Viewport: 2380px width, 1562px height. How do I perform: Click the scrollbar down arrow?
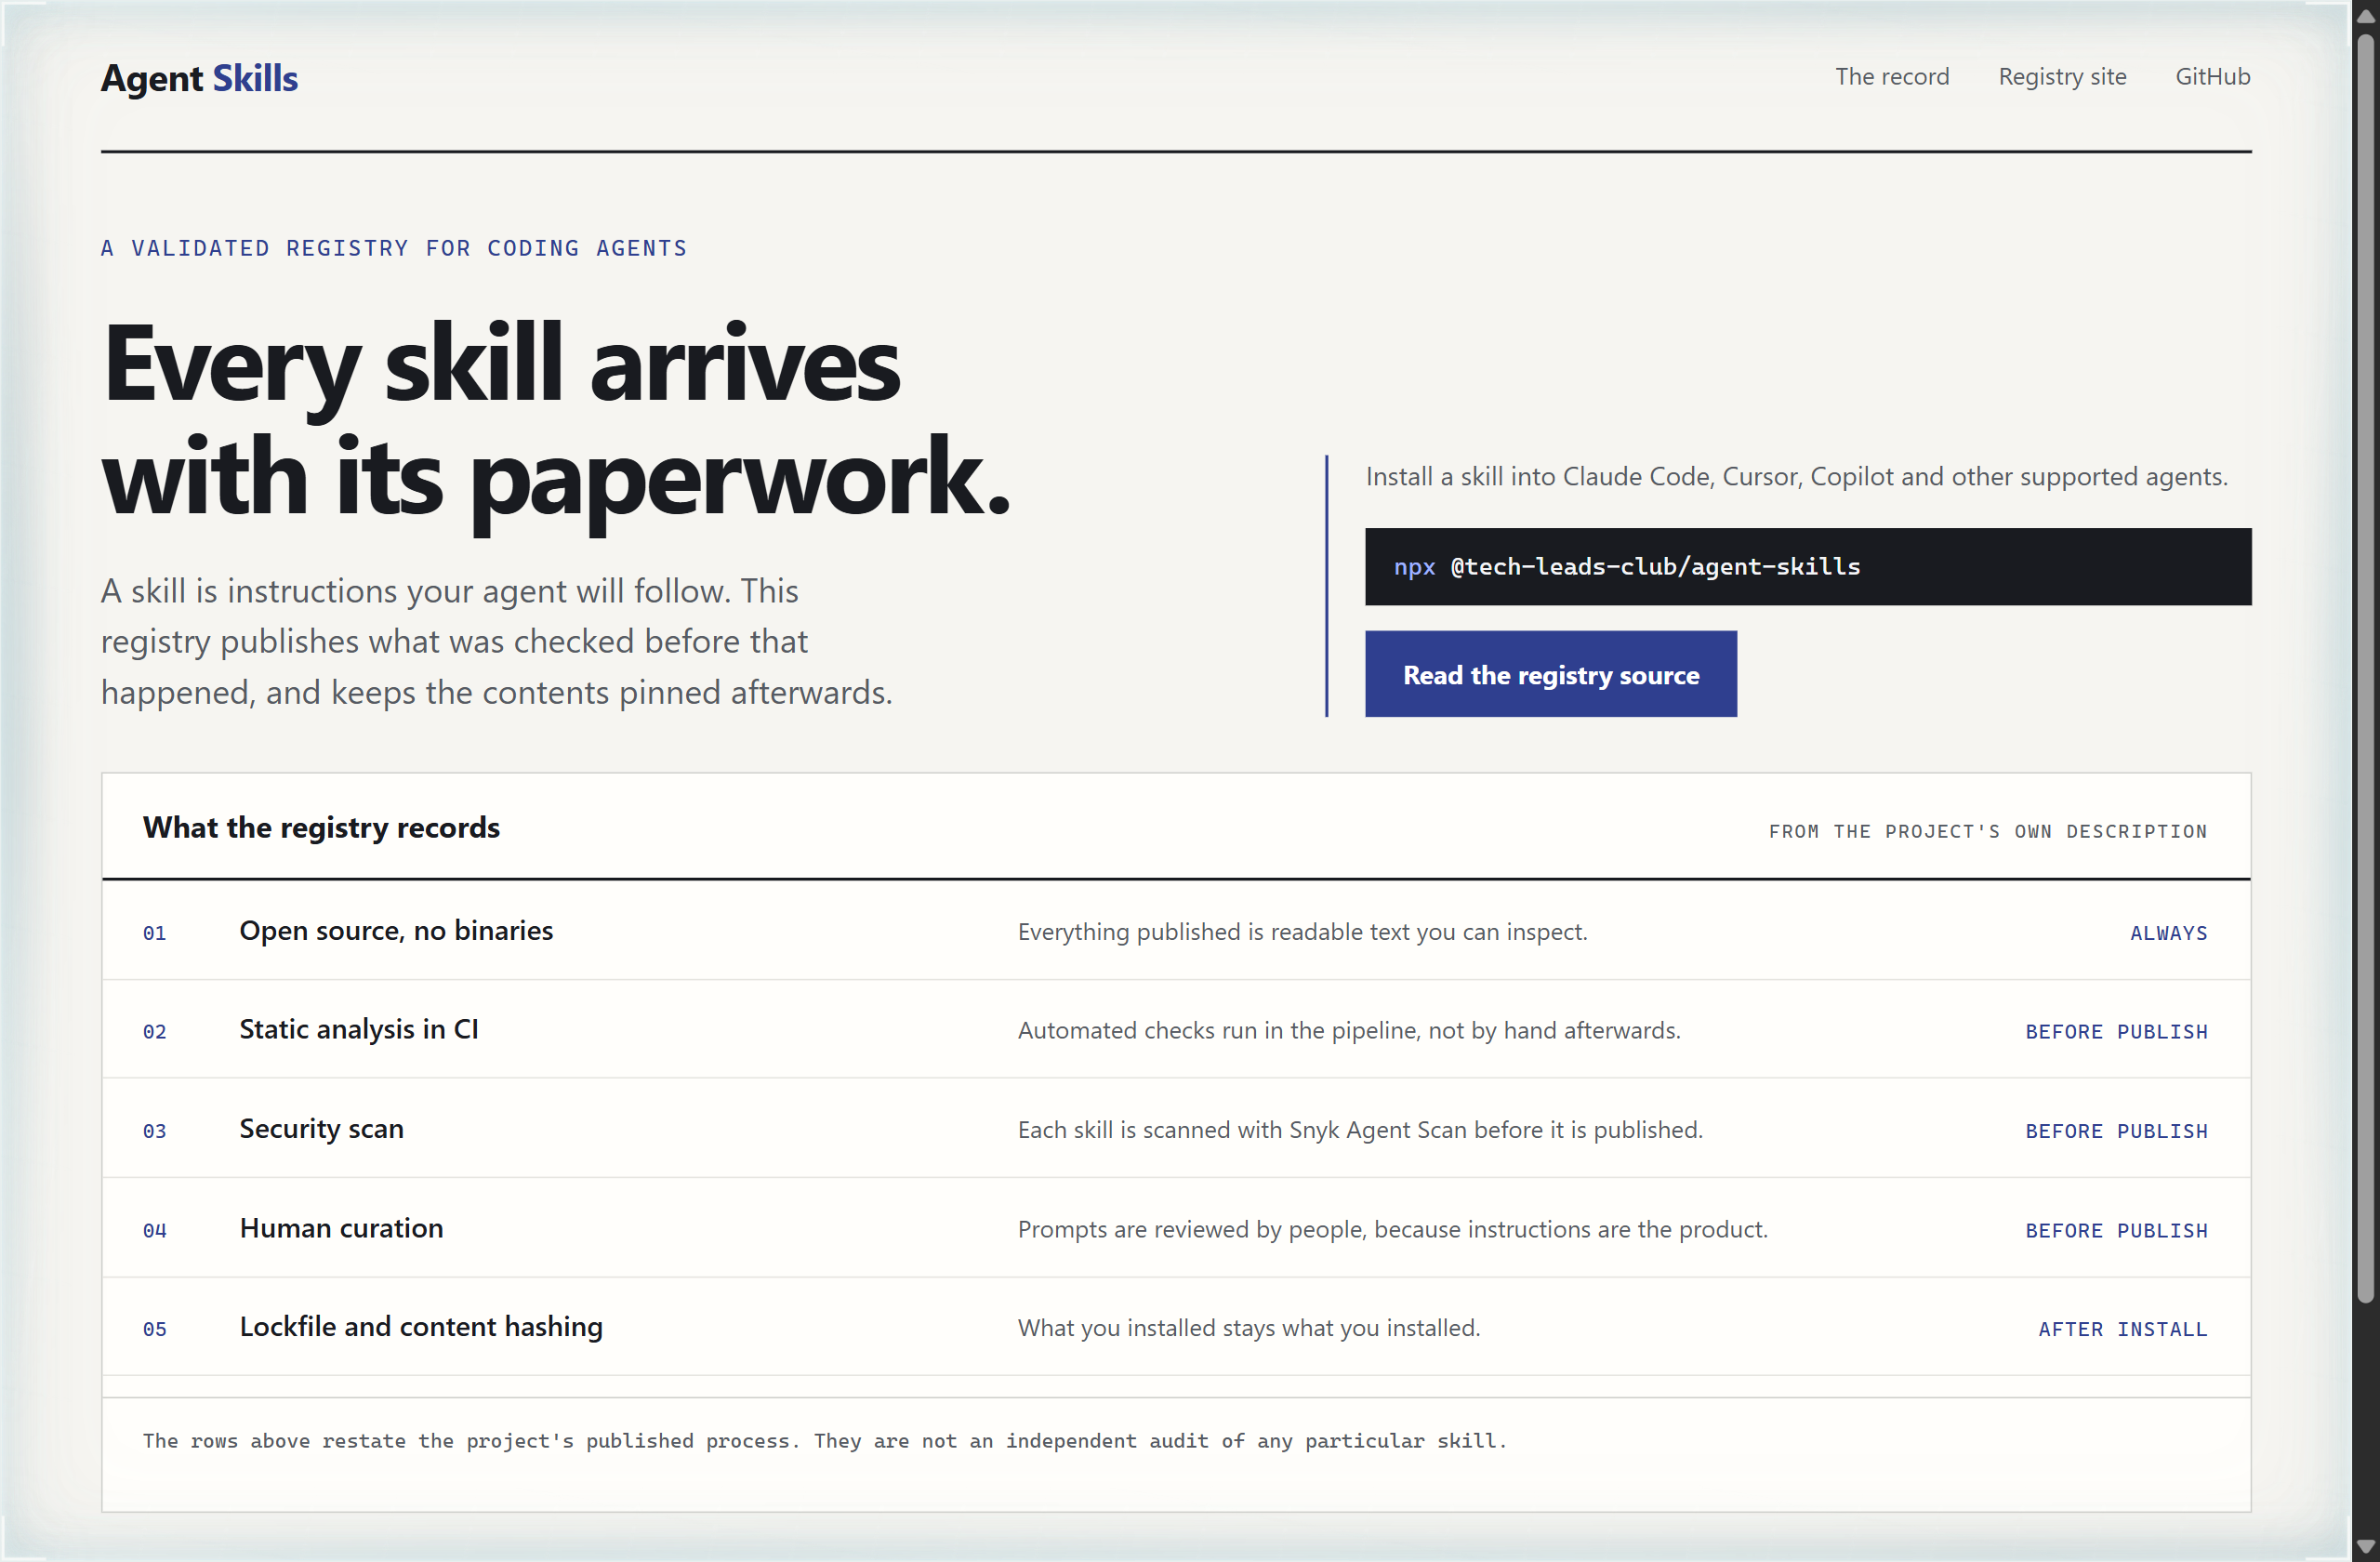[2364, 1546]
